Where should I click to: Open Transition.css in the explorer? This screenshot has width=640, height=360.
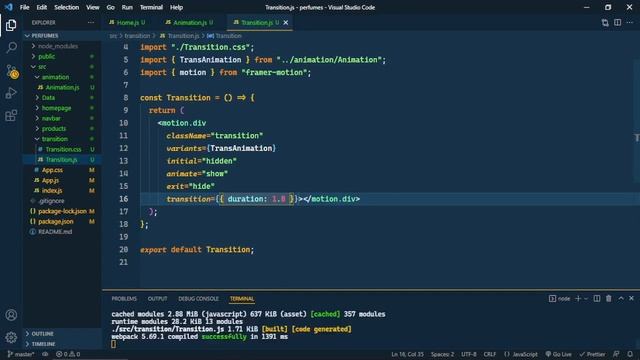(x=62, y=149)
